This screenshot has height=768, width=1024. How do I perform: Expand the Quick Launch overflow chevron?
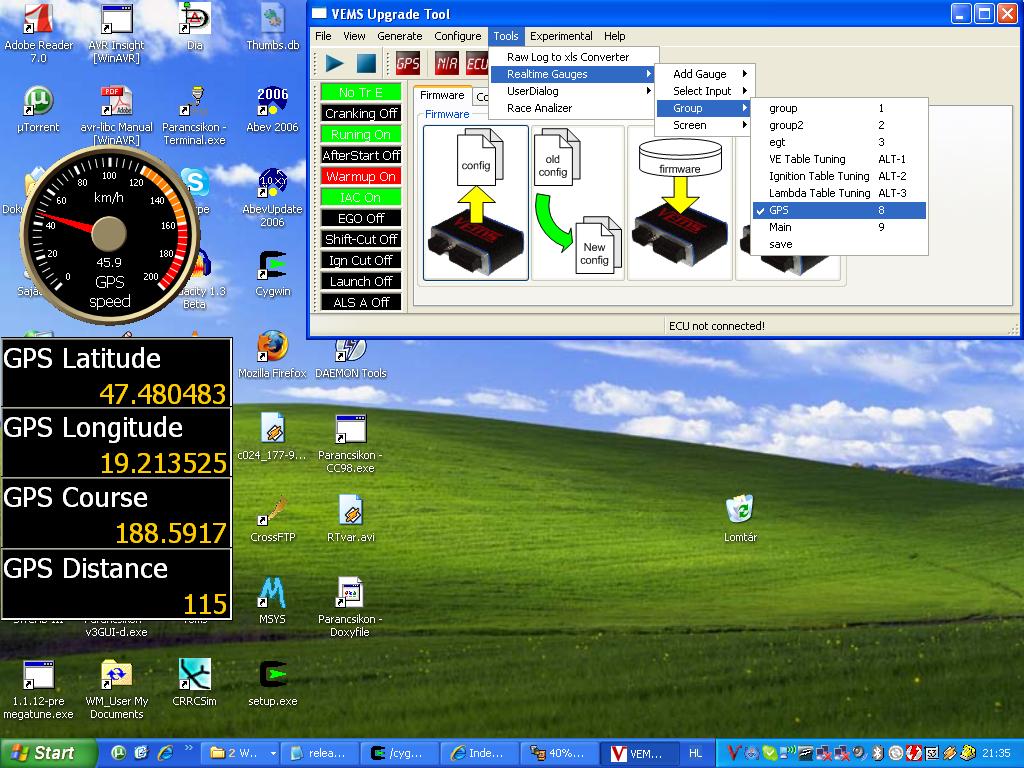189,748
